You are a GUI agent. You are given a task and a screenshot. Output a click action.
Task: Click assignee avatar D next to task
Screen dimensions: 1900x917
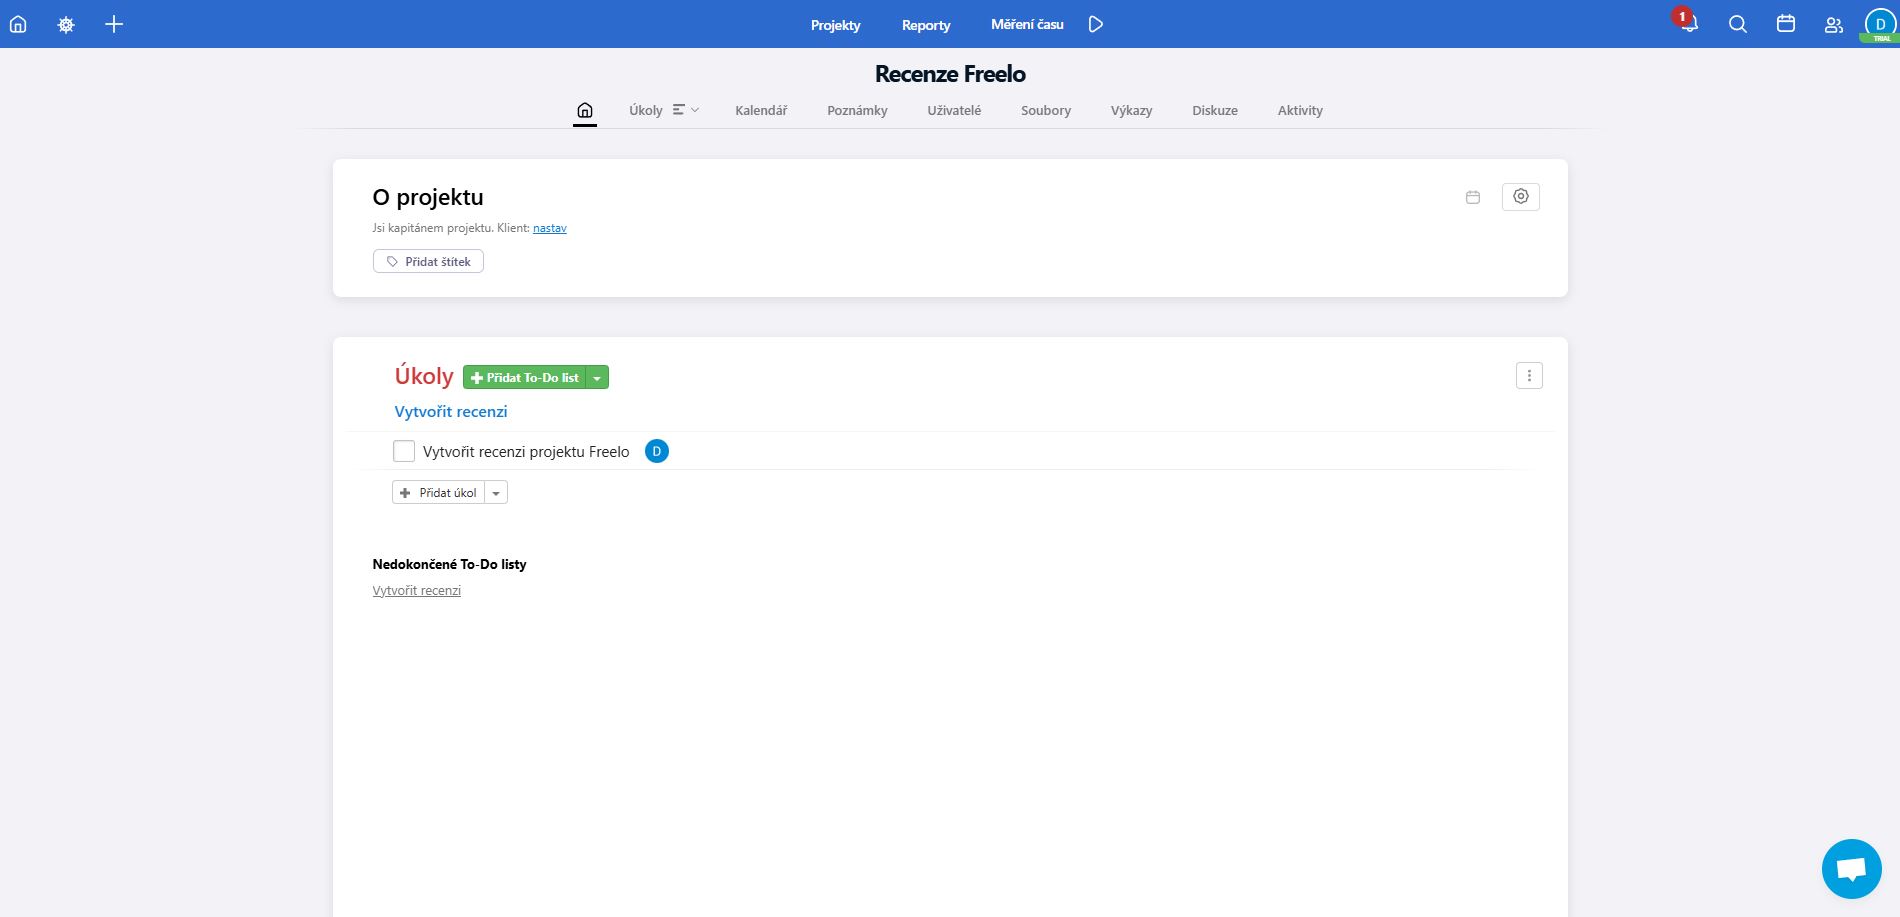[657, 451]
